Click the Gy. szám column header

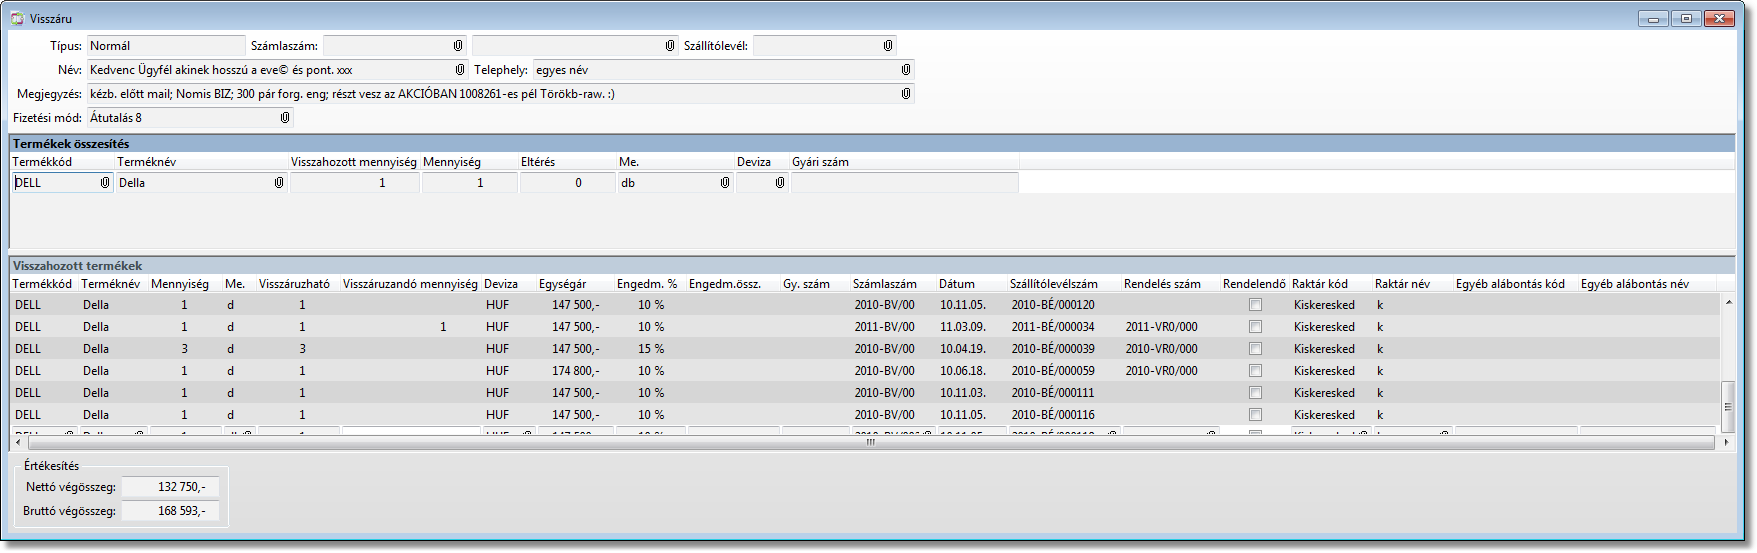[x=806, y=284]
